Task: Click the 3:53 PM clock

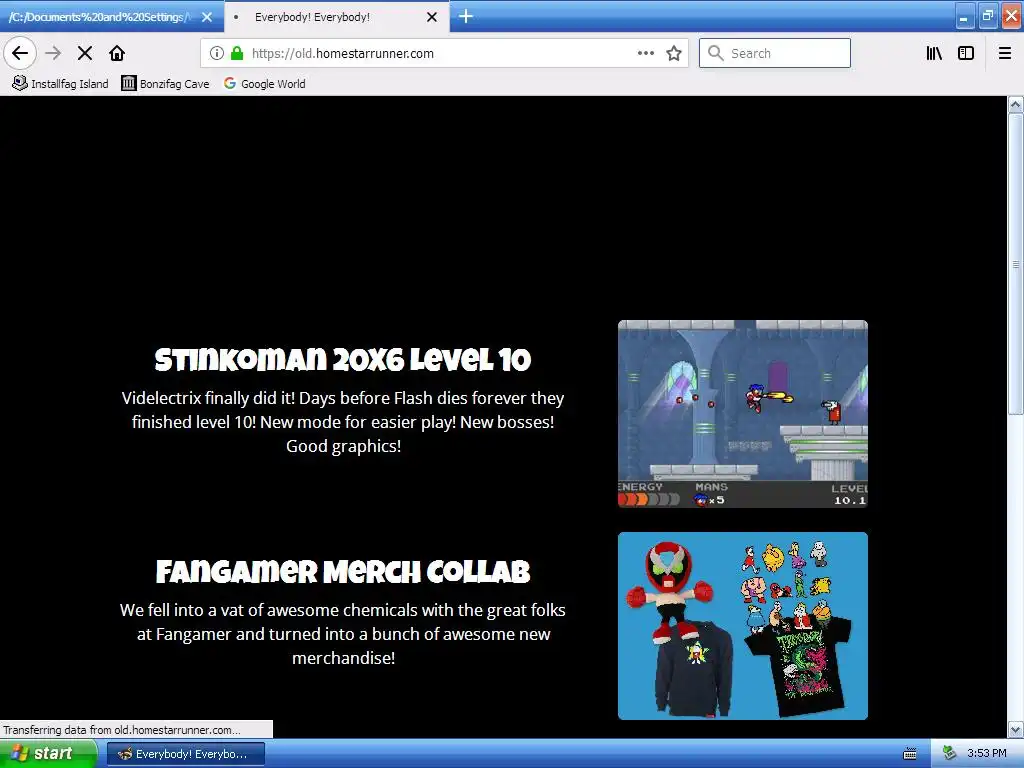Action: pyautogui.click(x=987, y=753)
